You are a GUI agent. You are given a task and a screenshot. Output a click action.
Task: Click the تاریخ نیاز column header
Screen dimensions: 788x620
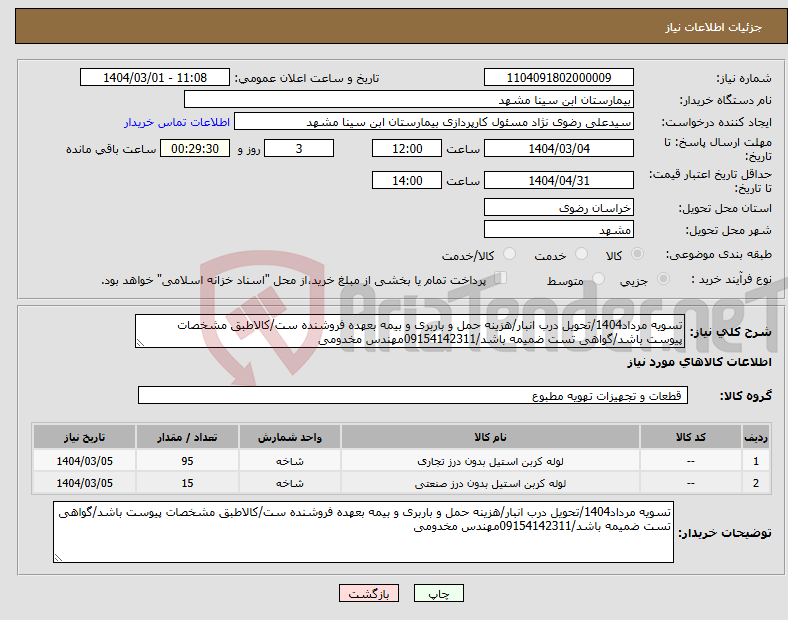pyautogui.click(x=84, y=437)
